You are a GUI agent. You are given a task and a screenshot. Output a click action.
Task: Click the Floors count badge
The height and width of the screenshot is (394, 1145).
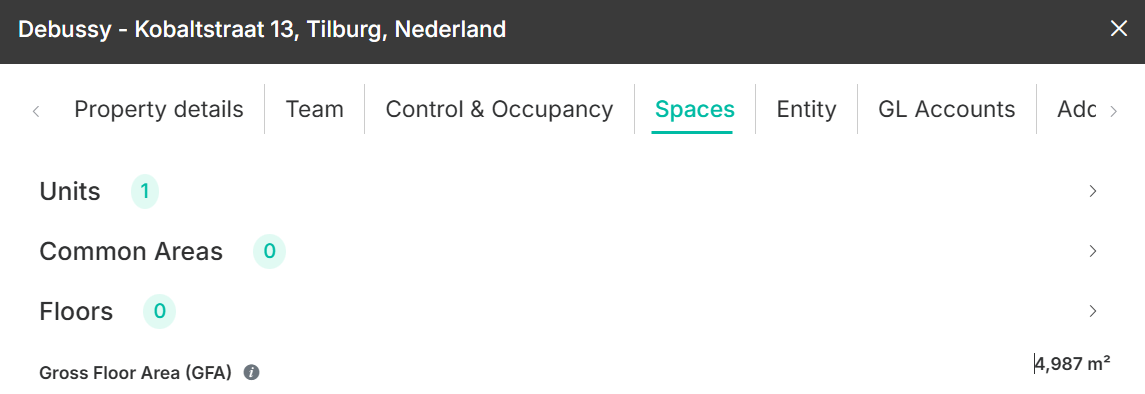(x=159, y=312)
